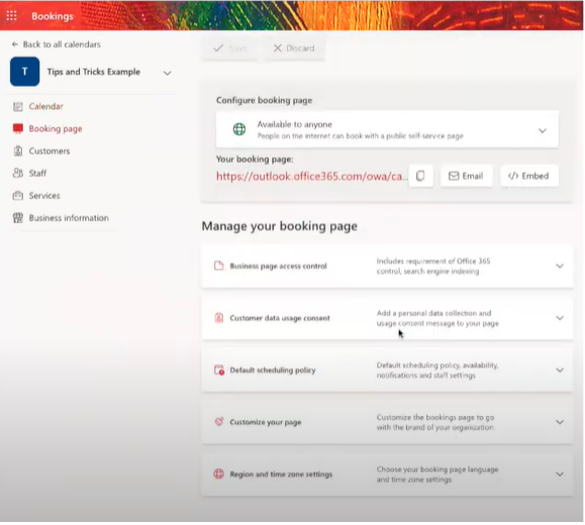
Task: Click the Business information store icon
Action: 18,218
